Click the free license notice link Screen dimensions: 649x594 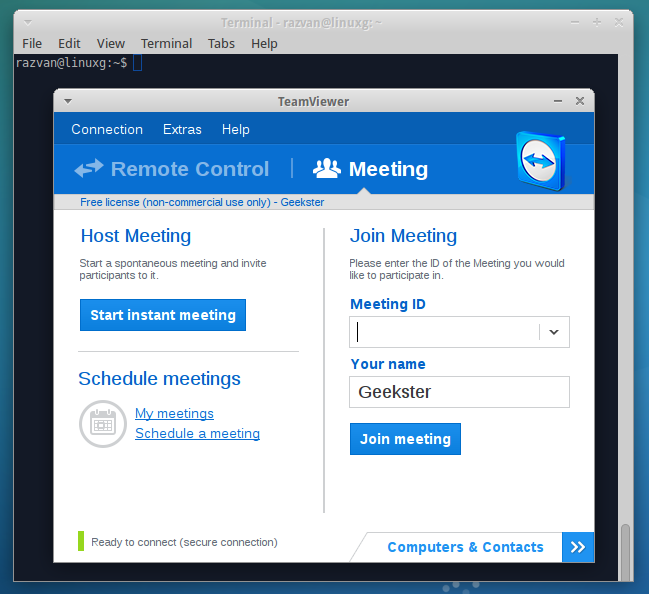pos(202,202)
